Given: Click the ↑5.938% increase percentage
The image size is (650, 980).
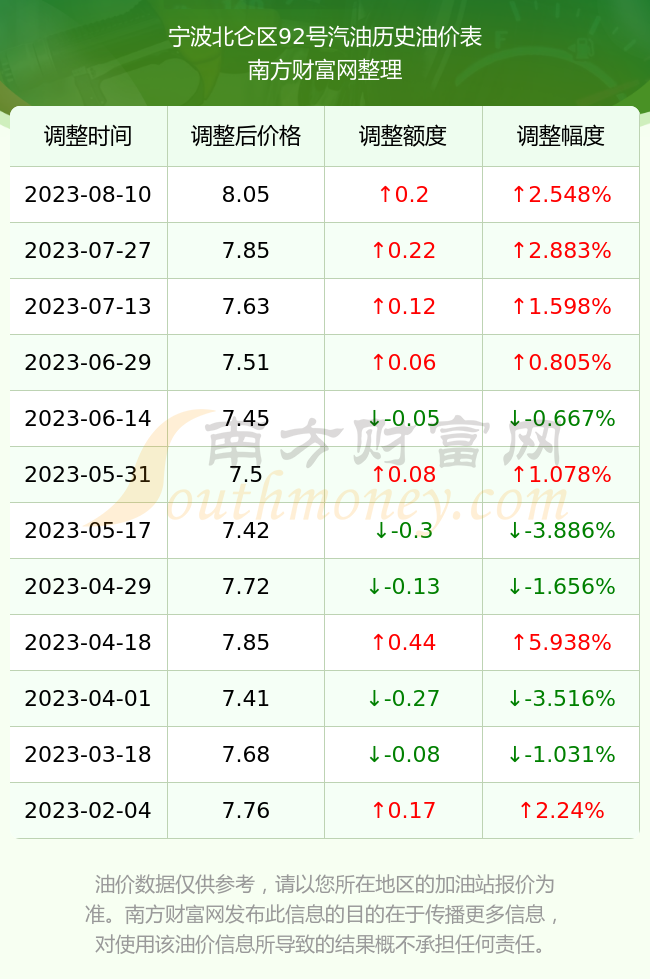Looking at the screenshot, I should pyautogui.click(x=561, y=642).
